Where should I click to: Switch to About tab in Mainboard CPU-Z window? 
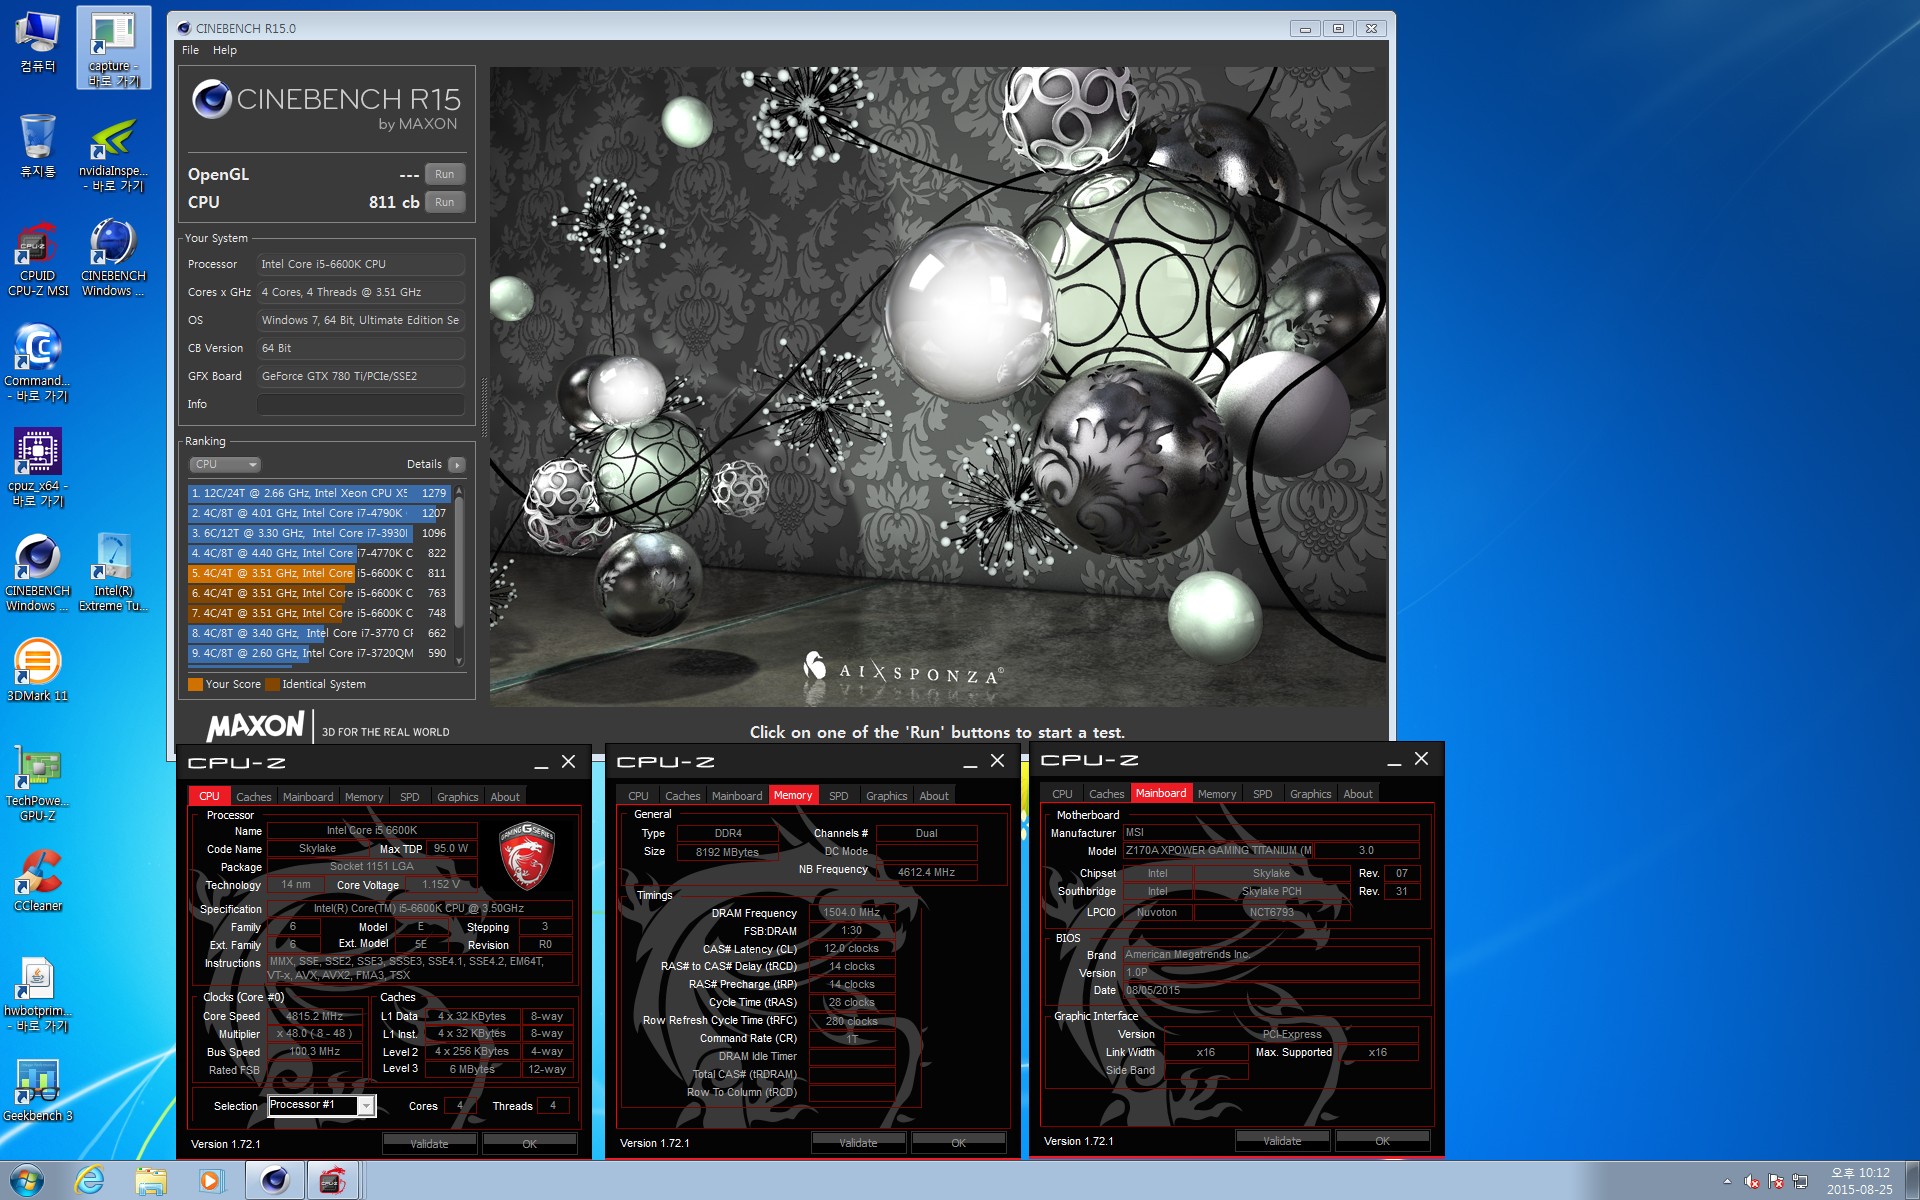1358,794
